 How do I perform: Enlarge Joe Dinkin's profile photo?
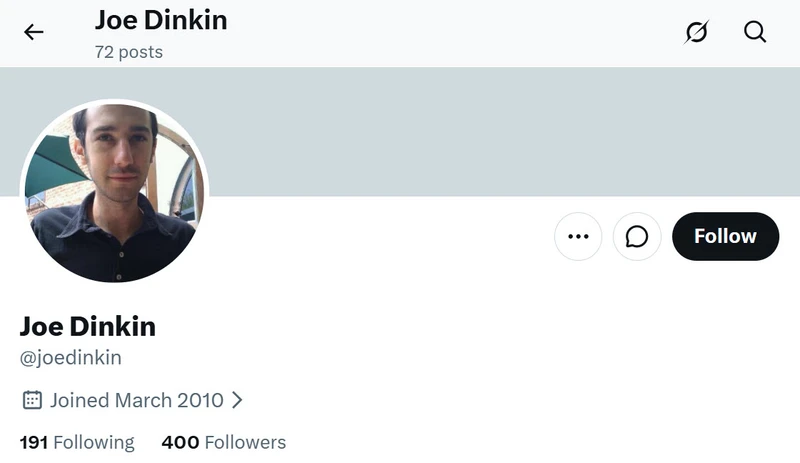[114, 192]
